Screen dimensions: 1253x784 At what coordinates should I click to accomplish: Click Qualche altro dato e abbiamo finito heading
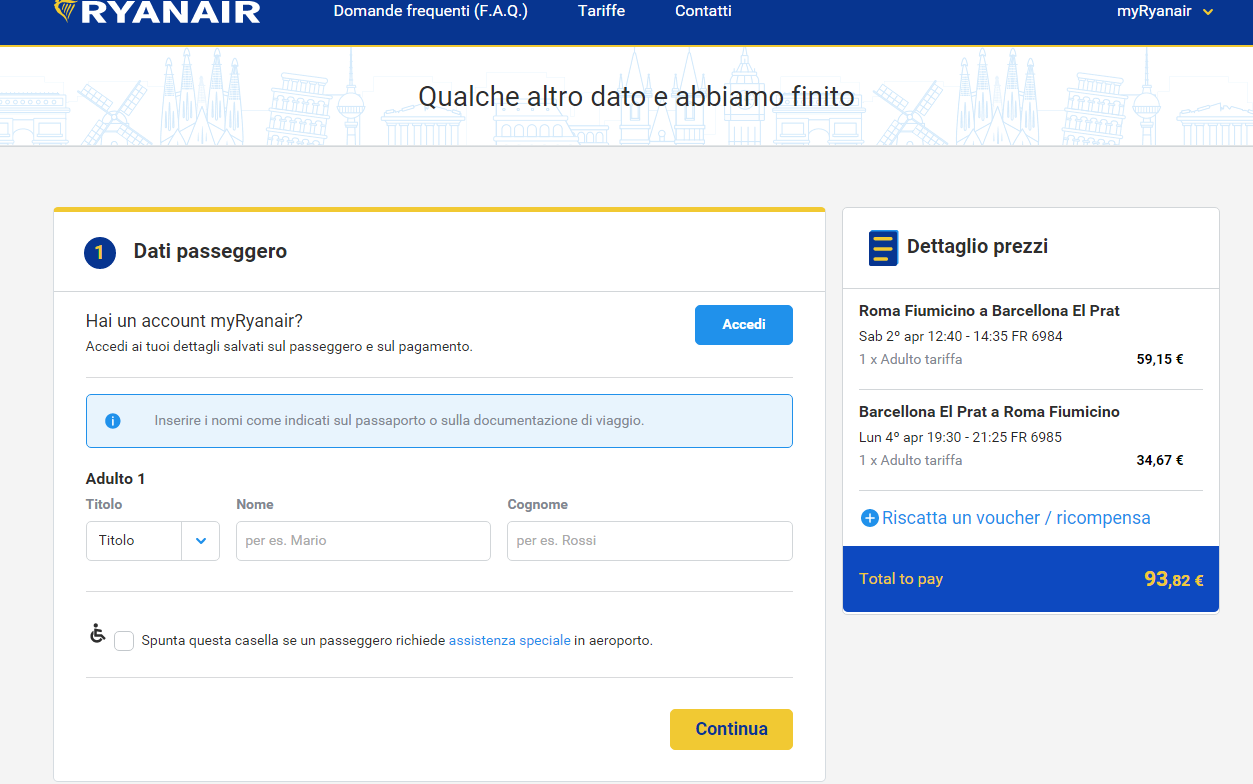point(636,97)
